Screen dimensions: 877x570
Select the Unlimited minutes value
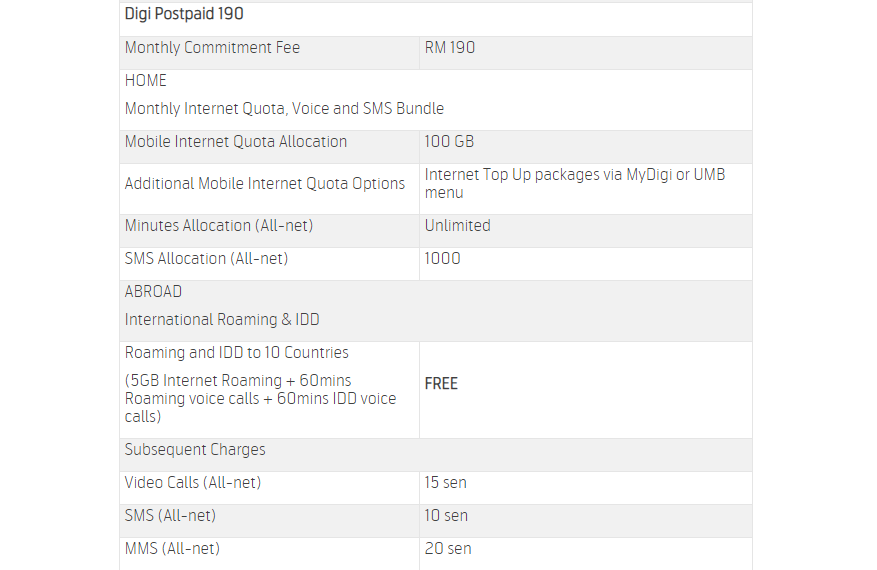(457, 226)
